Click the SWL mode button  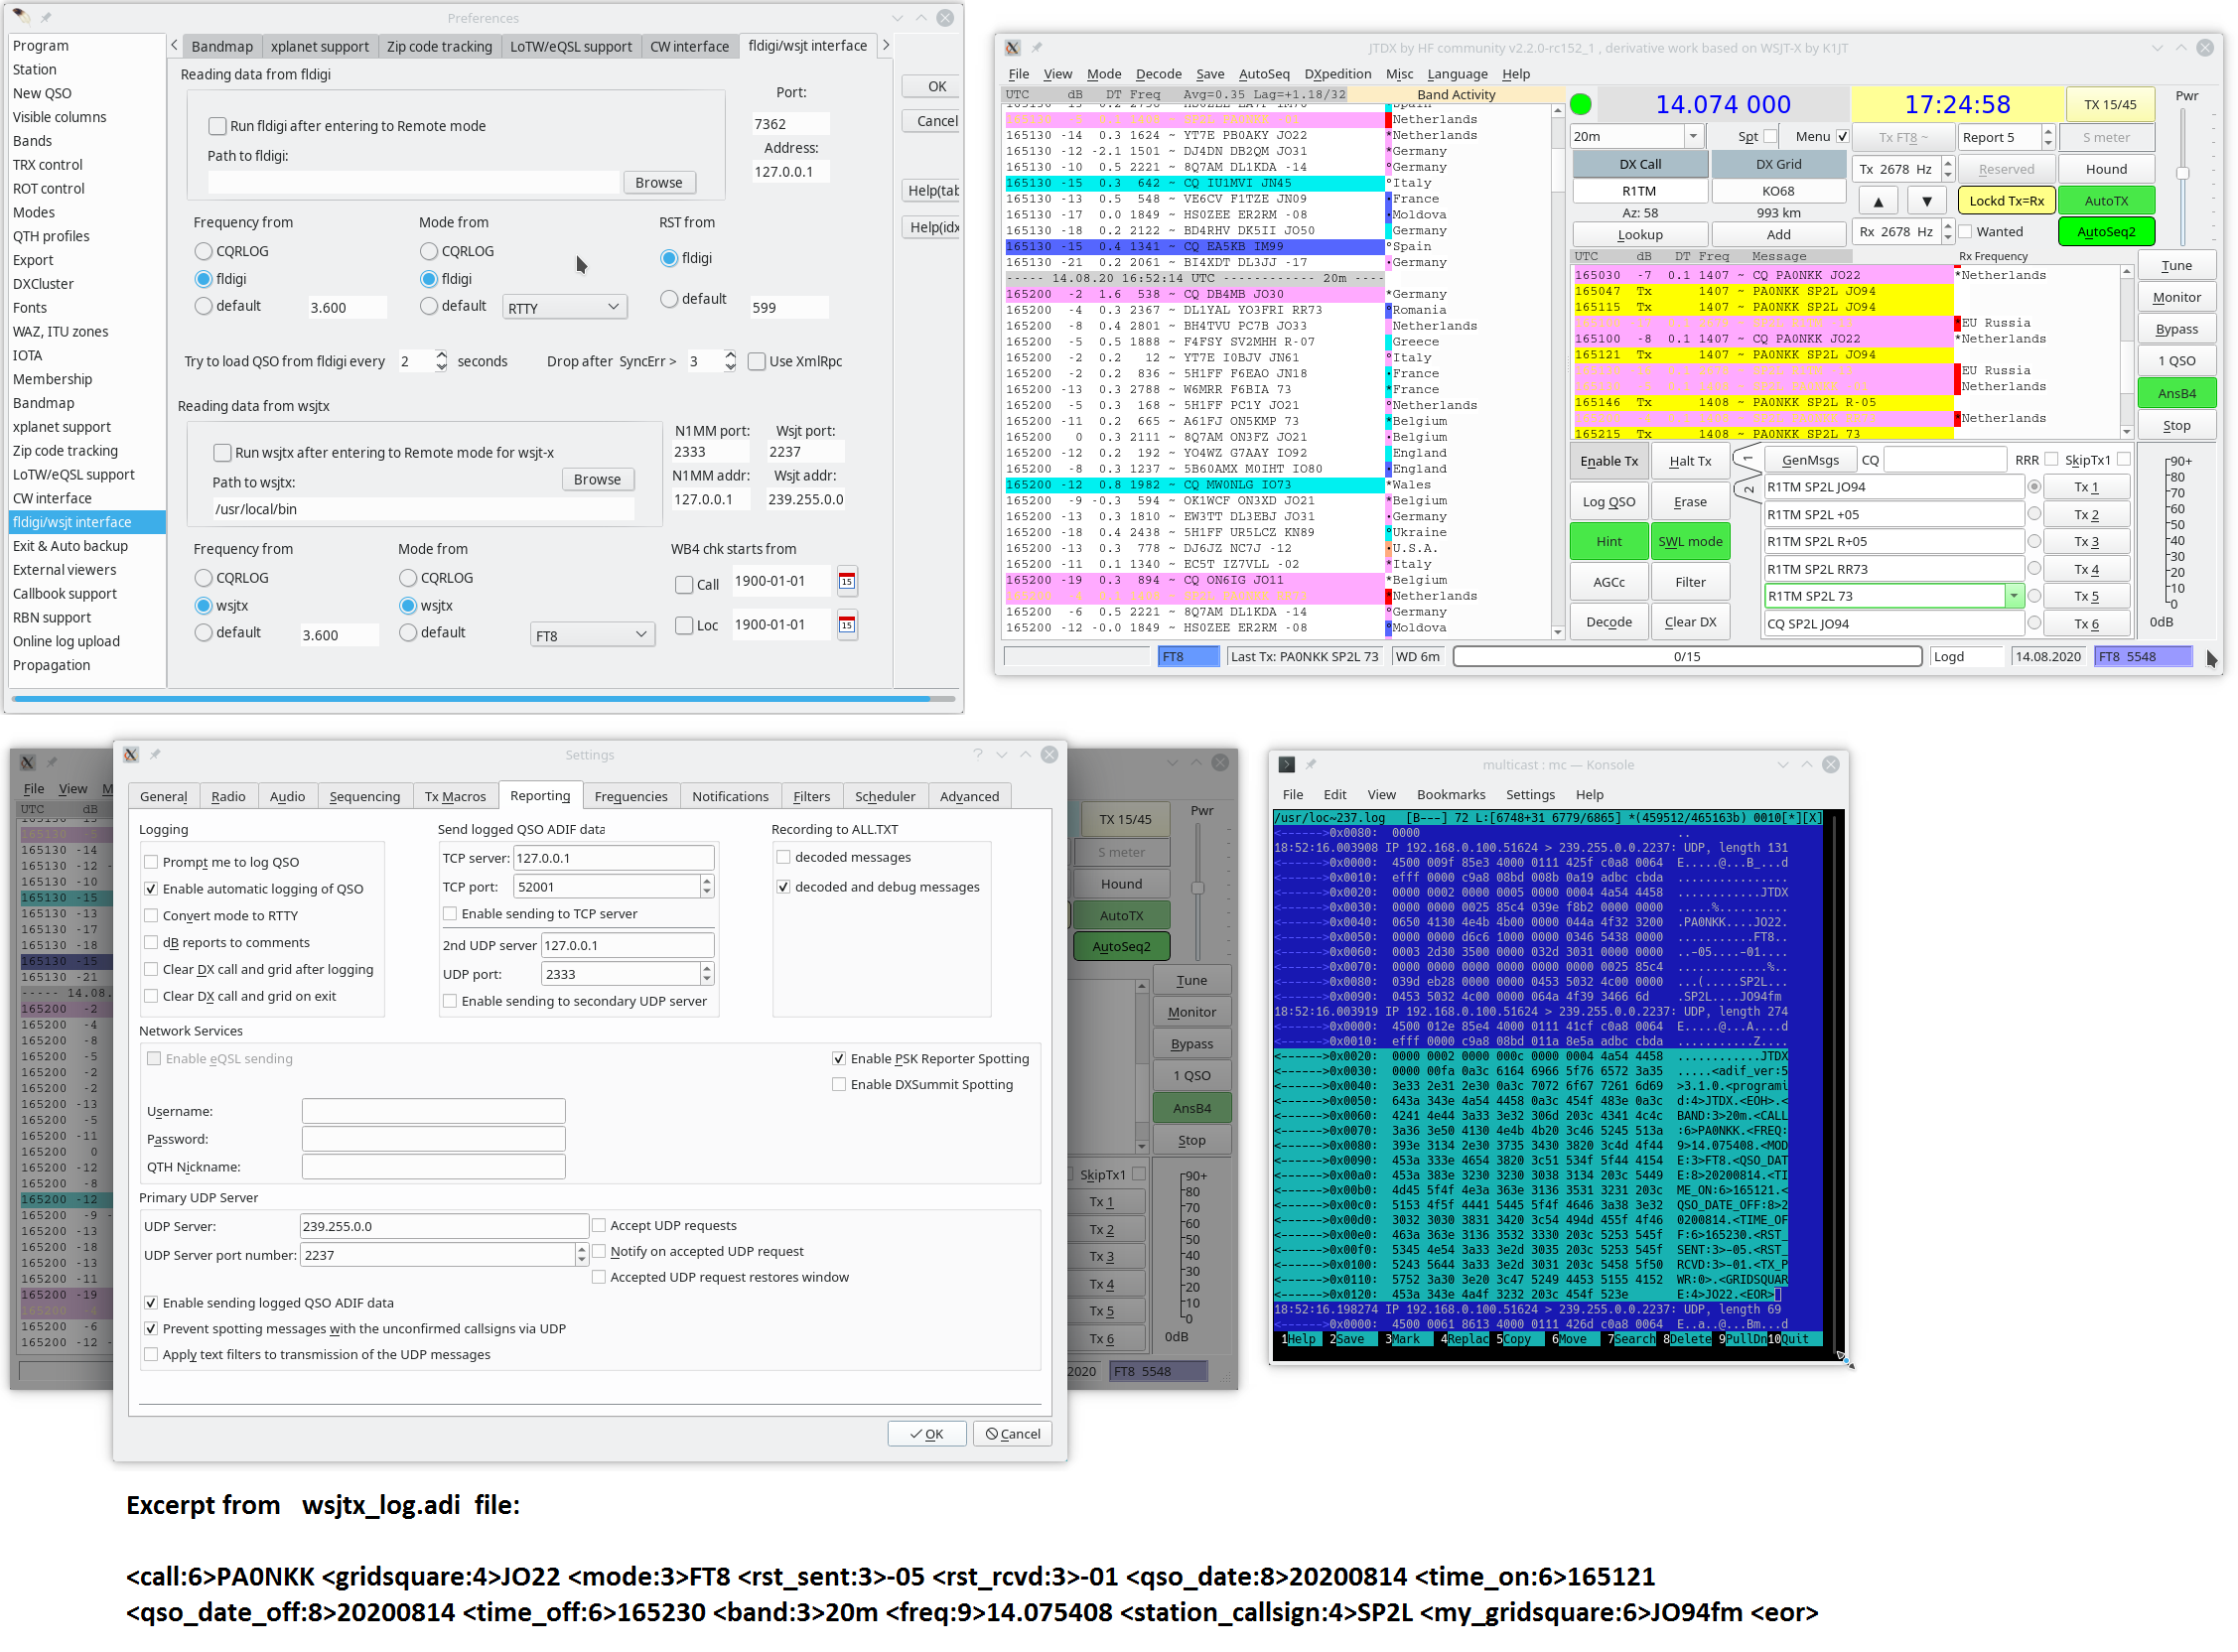[x=1690, y=542]
